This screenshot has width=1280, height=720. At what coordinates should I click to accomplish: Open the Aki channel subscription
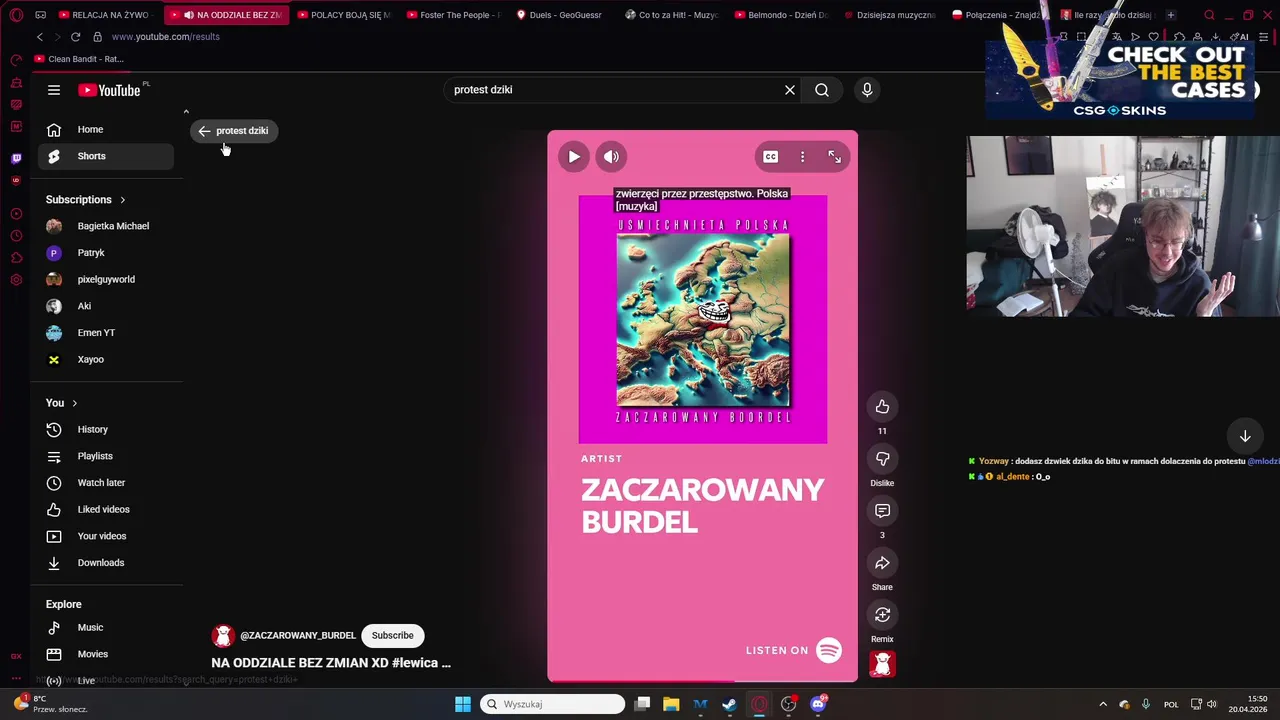pos(106,306)
